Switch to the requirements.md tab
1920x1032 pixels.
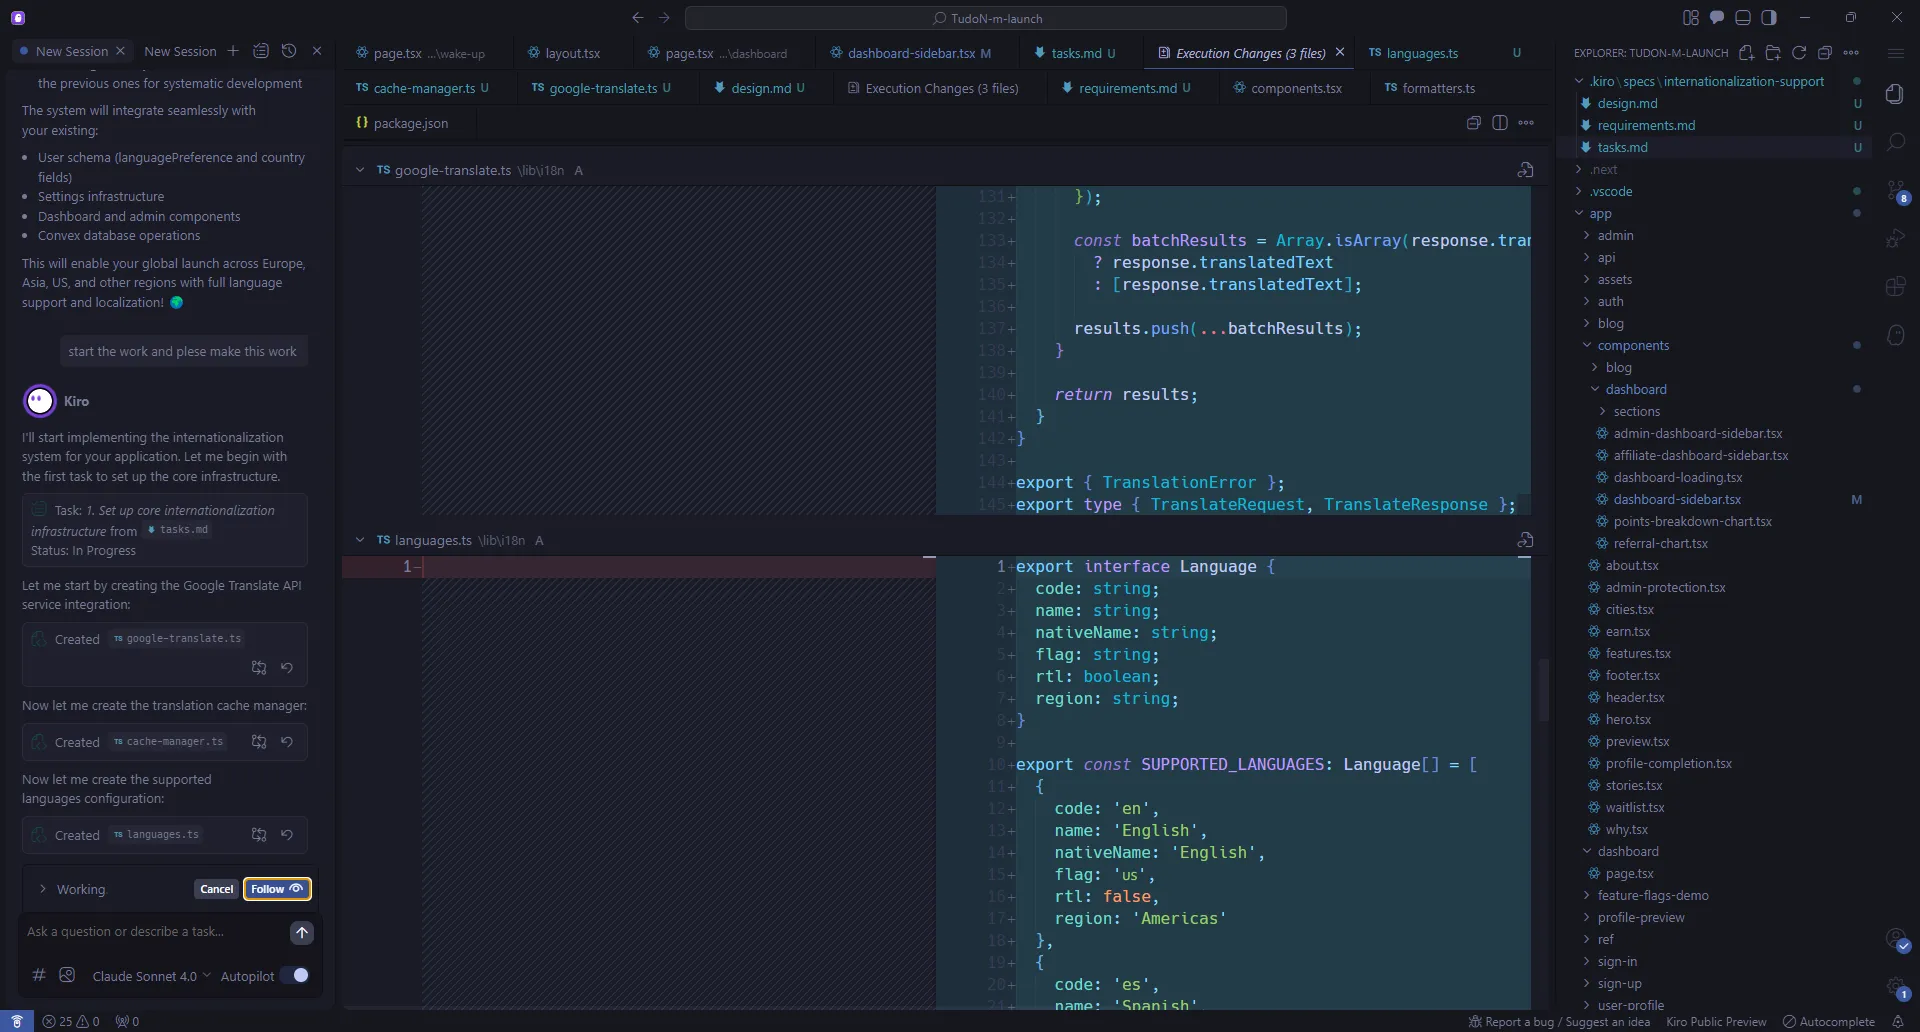pos(1126,88)
